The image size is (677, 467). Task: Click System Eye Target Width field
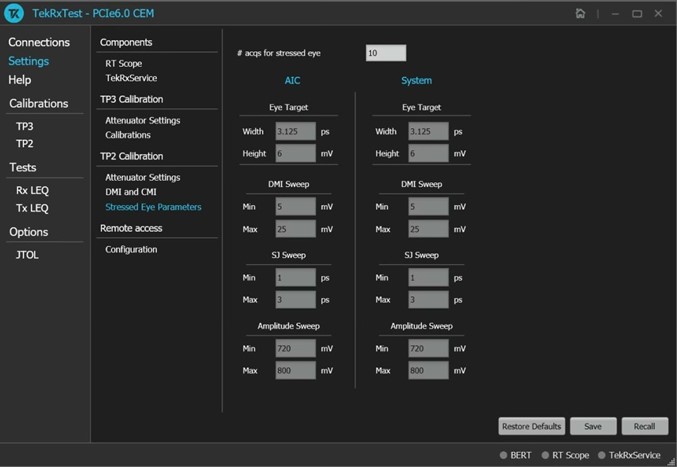[x=429, y=131]
